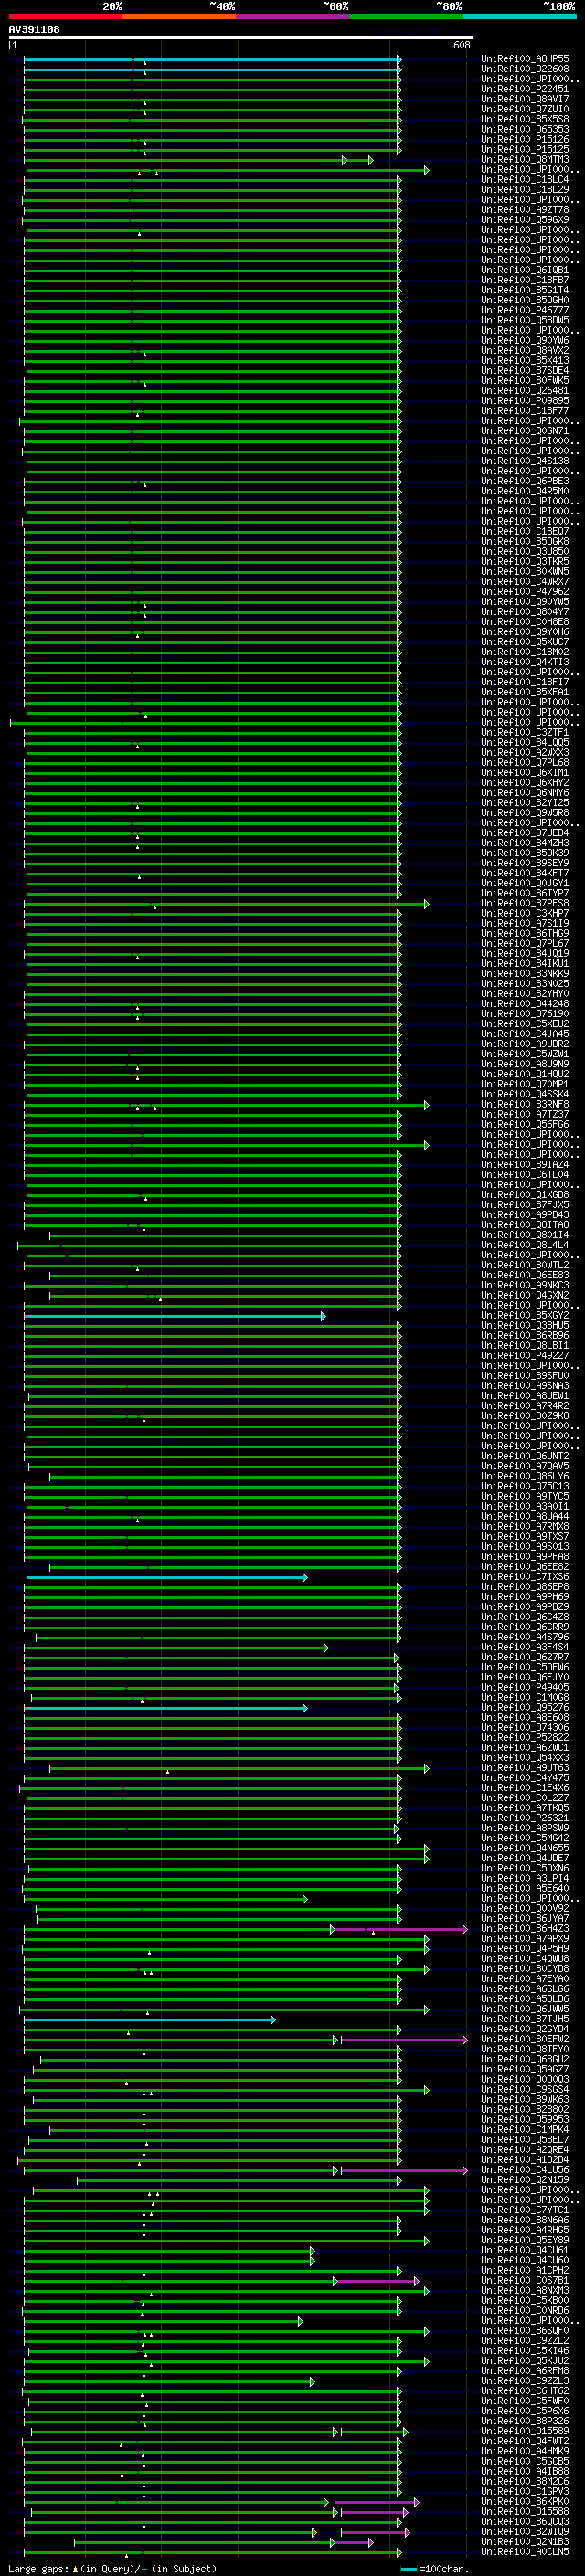The width and height of the screenshot is (585, 2576).
Task: Select the UniRef100_P22451 label
Action: 525,89
